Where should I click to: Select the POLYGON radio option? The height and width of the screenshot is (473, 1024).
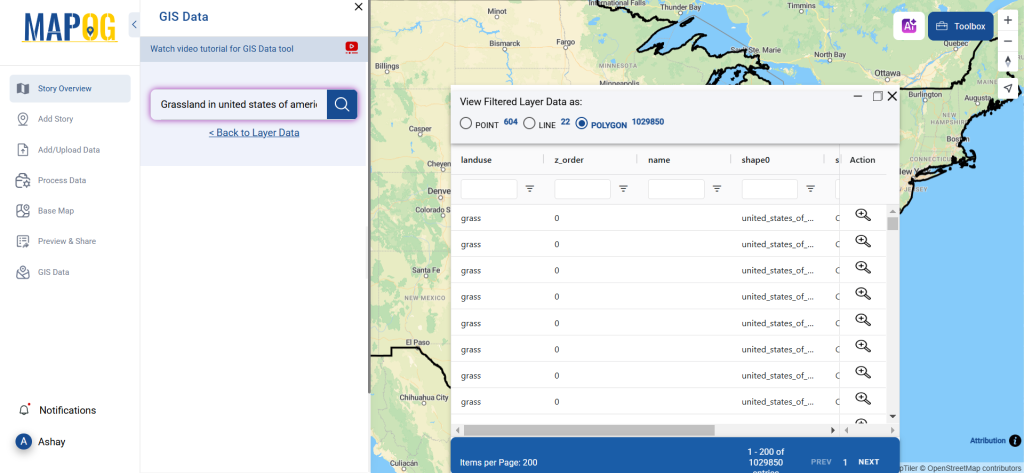click(582, 123)
